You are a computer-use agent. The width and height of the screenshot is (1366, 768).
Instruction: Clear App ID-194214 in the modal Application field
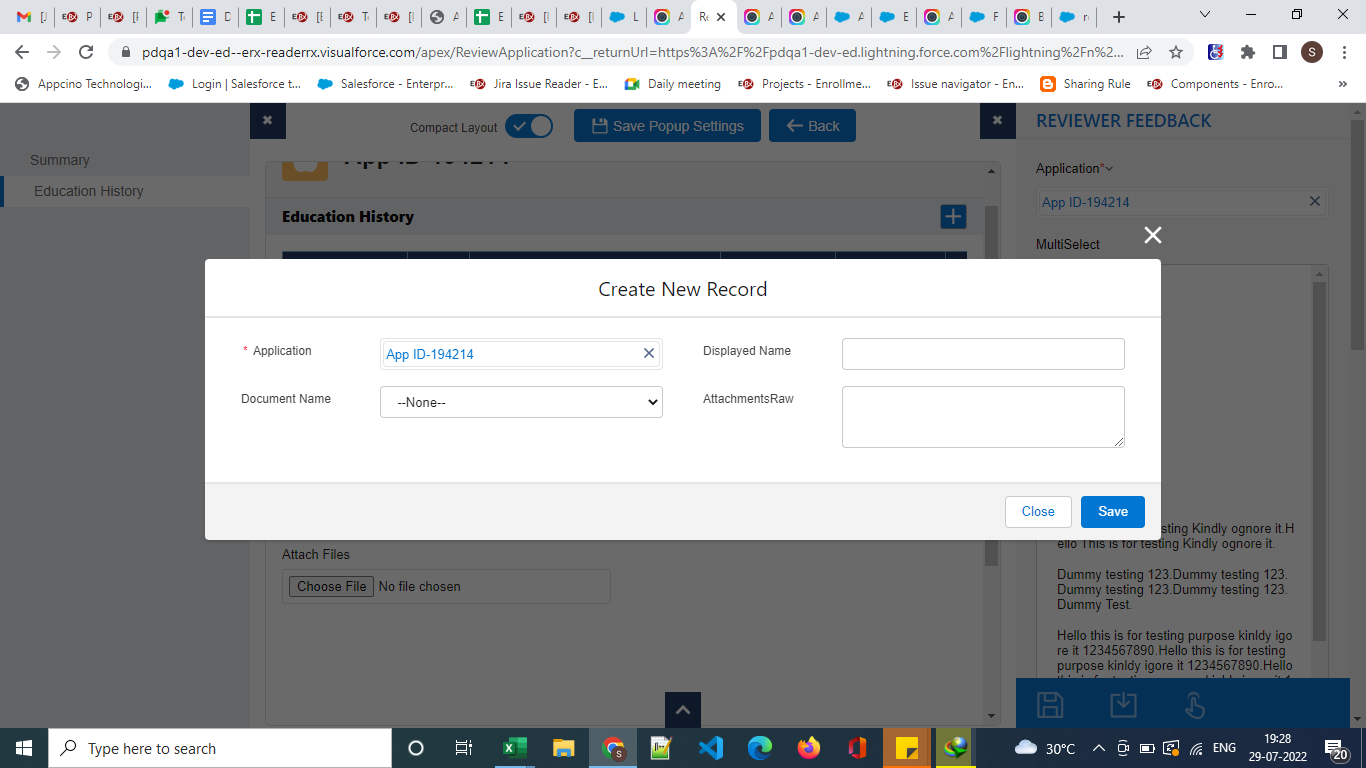(648, 353)
